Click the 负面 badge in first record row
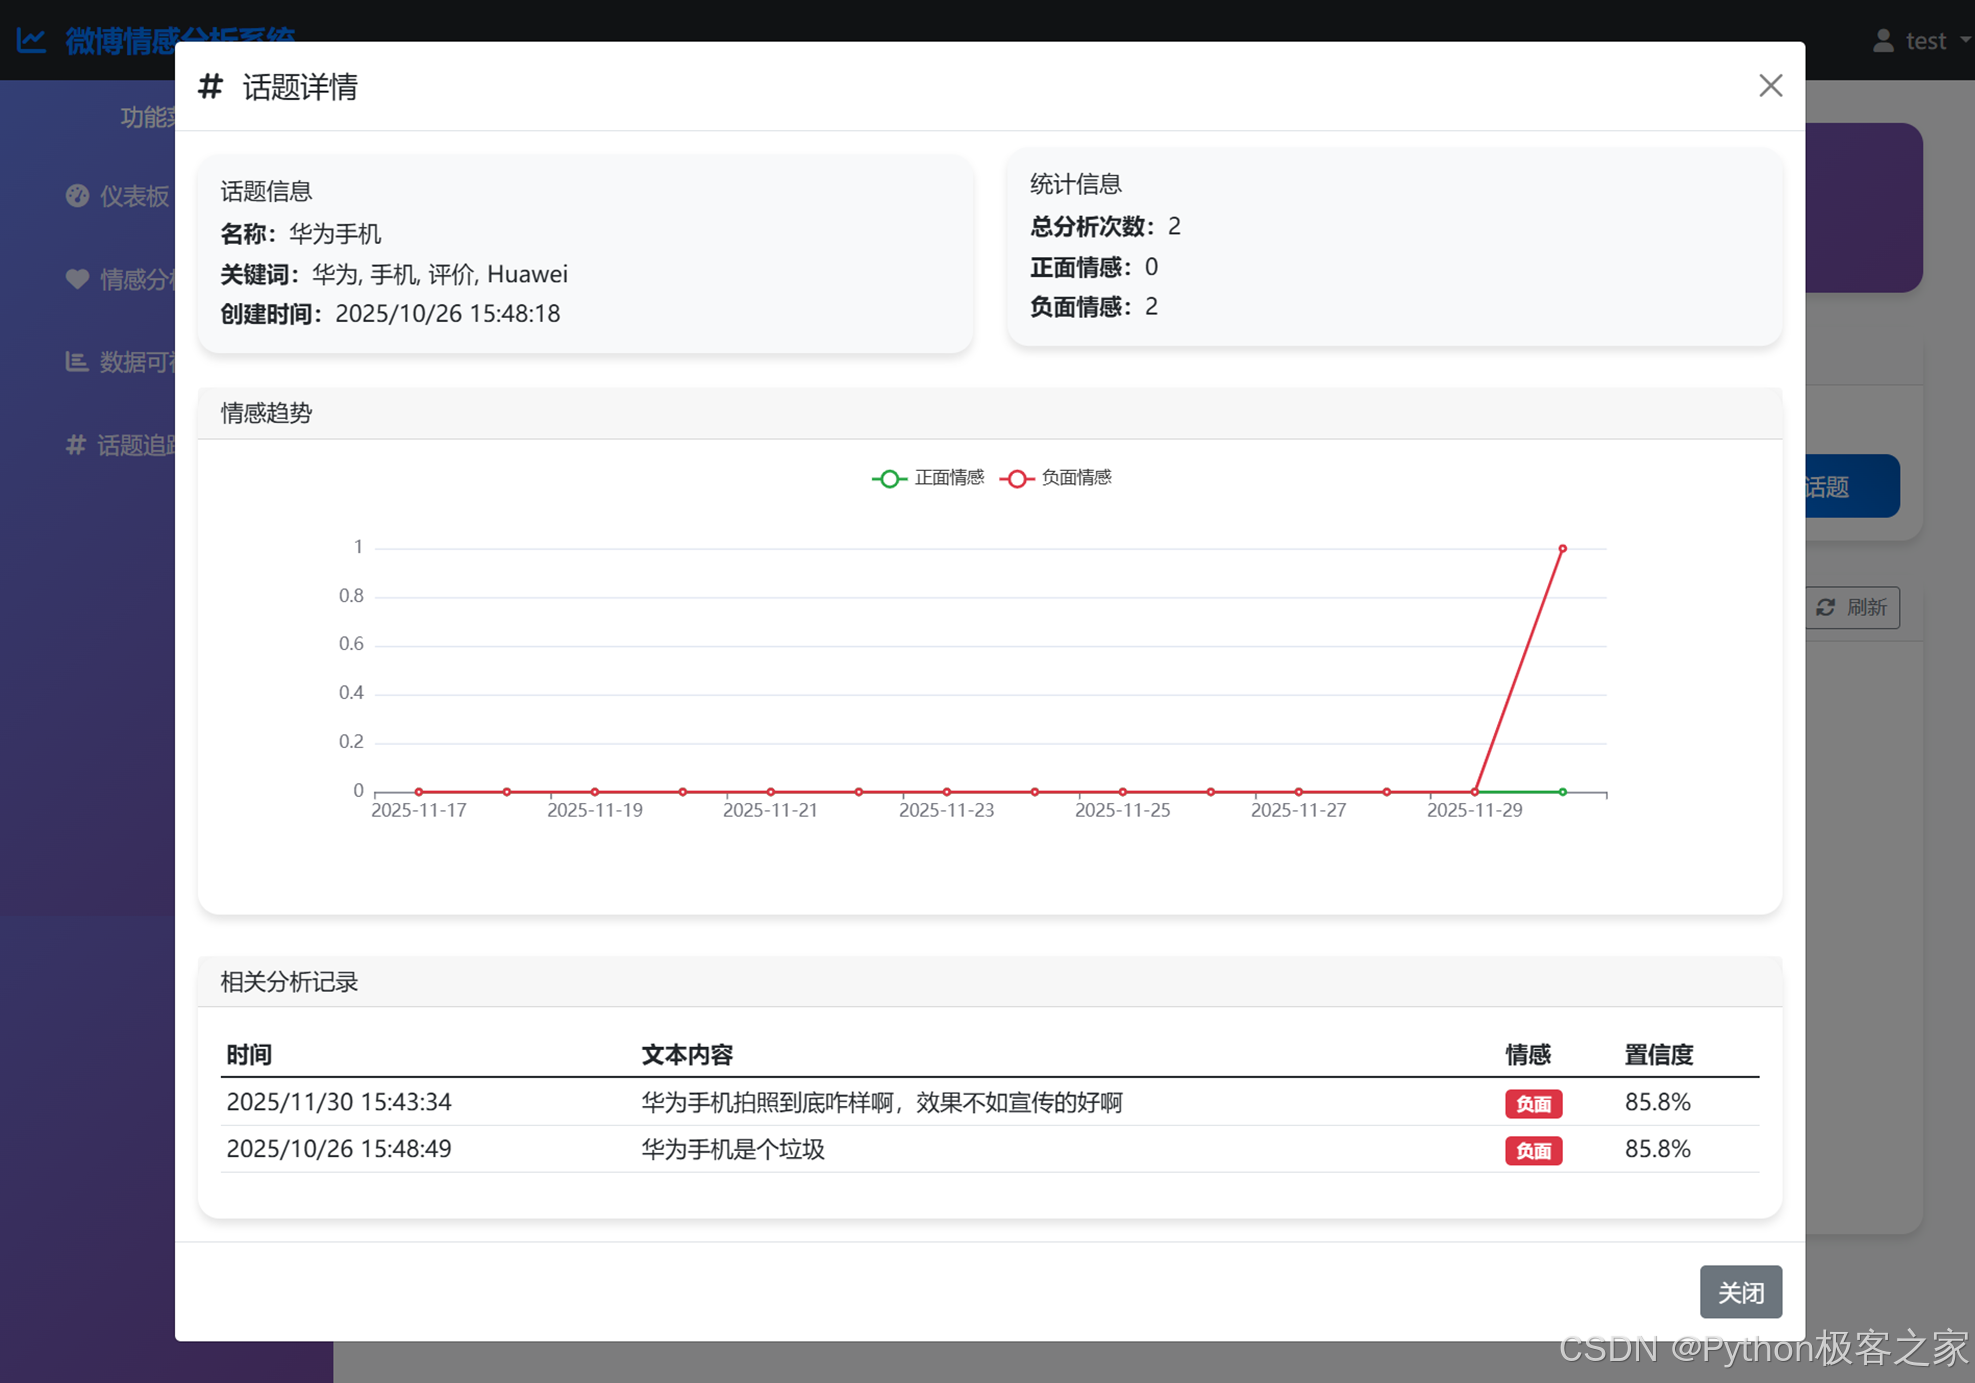Image resolution: width=1975 pixels, height=1383 pixels. point(1532,1103)
